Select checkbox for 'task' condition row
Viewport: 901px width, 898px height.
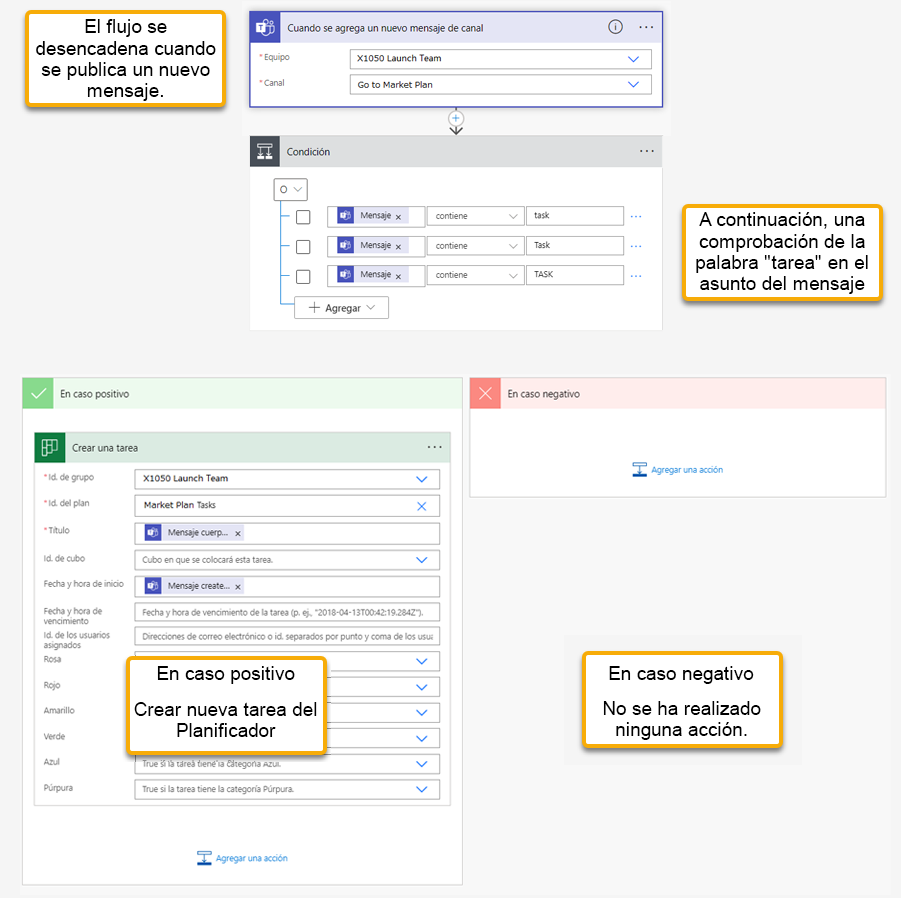click(x=303, y=217)
